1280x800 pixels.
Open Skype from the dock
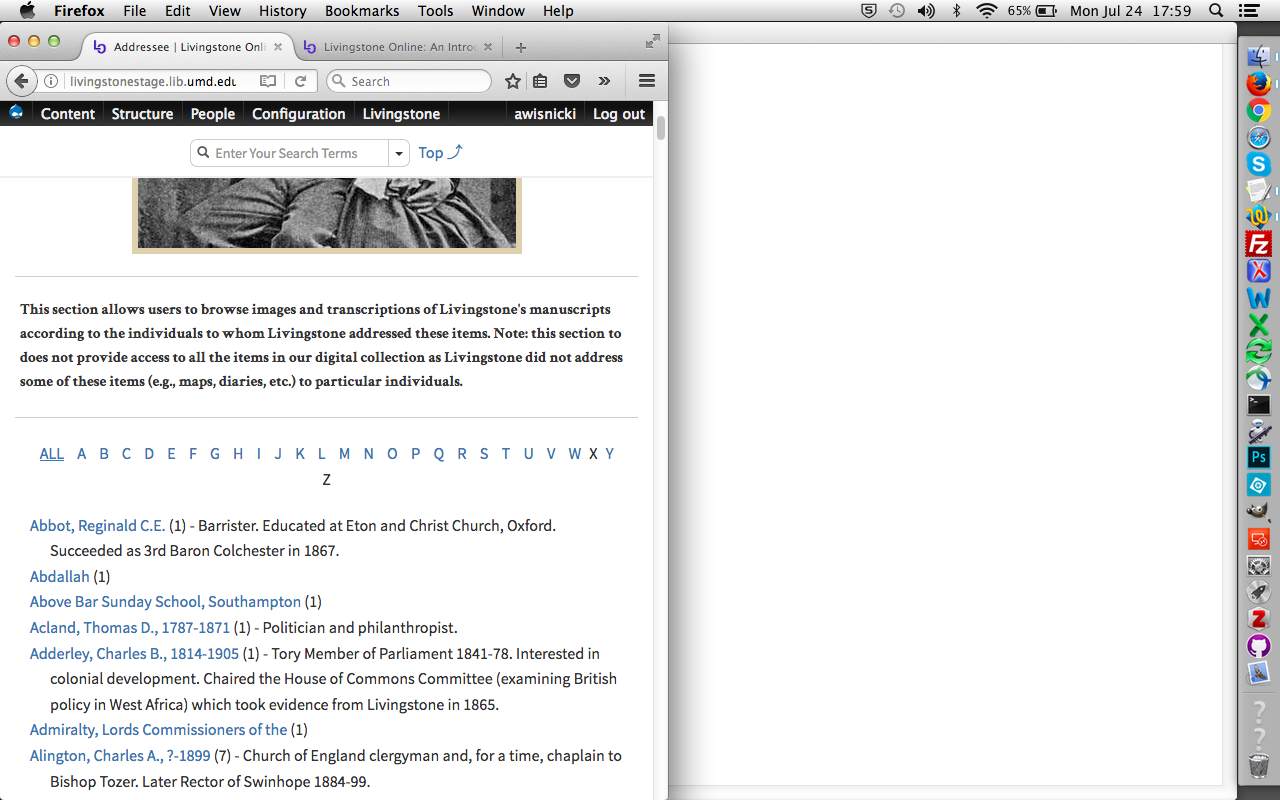coord(1258,164)
